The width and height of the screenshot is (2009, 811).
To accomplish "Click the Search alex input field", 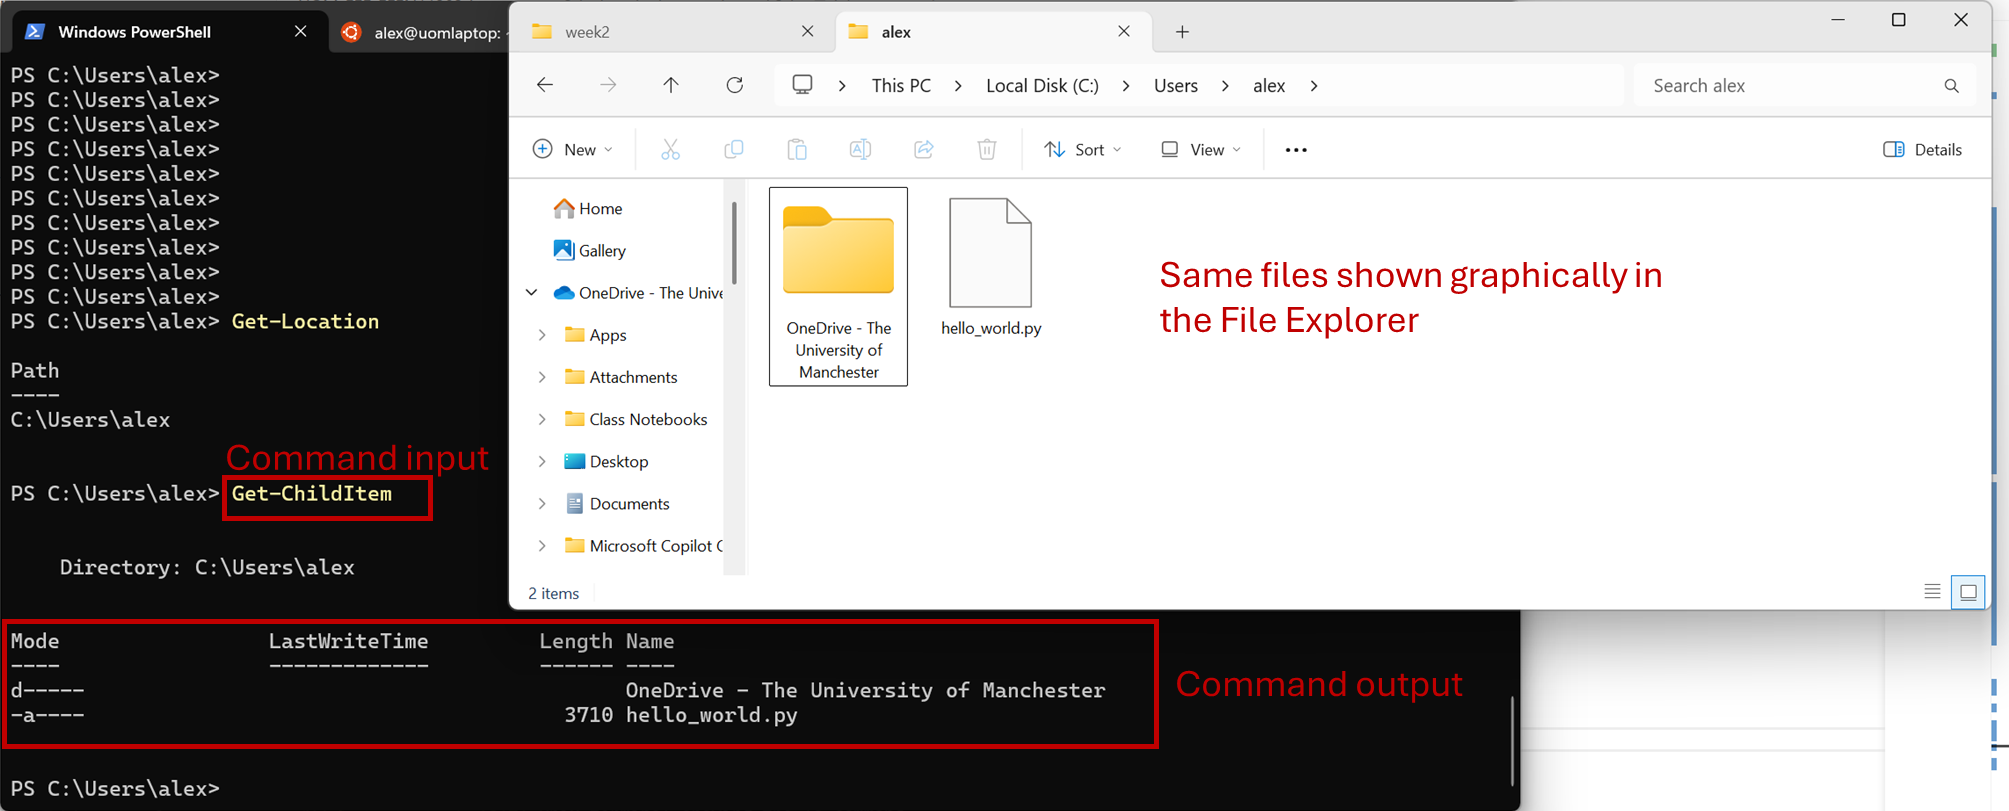I will [1790, 86].
